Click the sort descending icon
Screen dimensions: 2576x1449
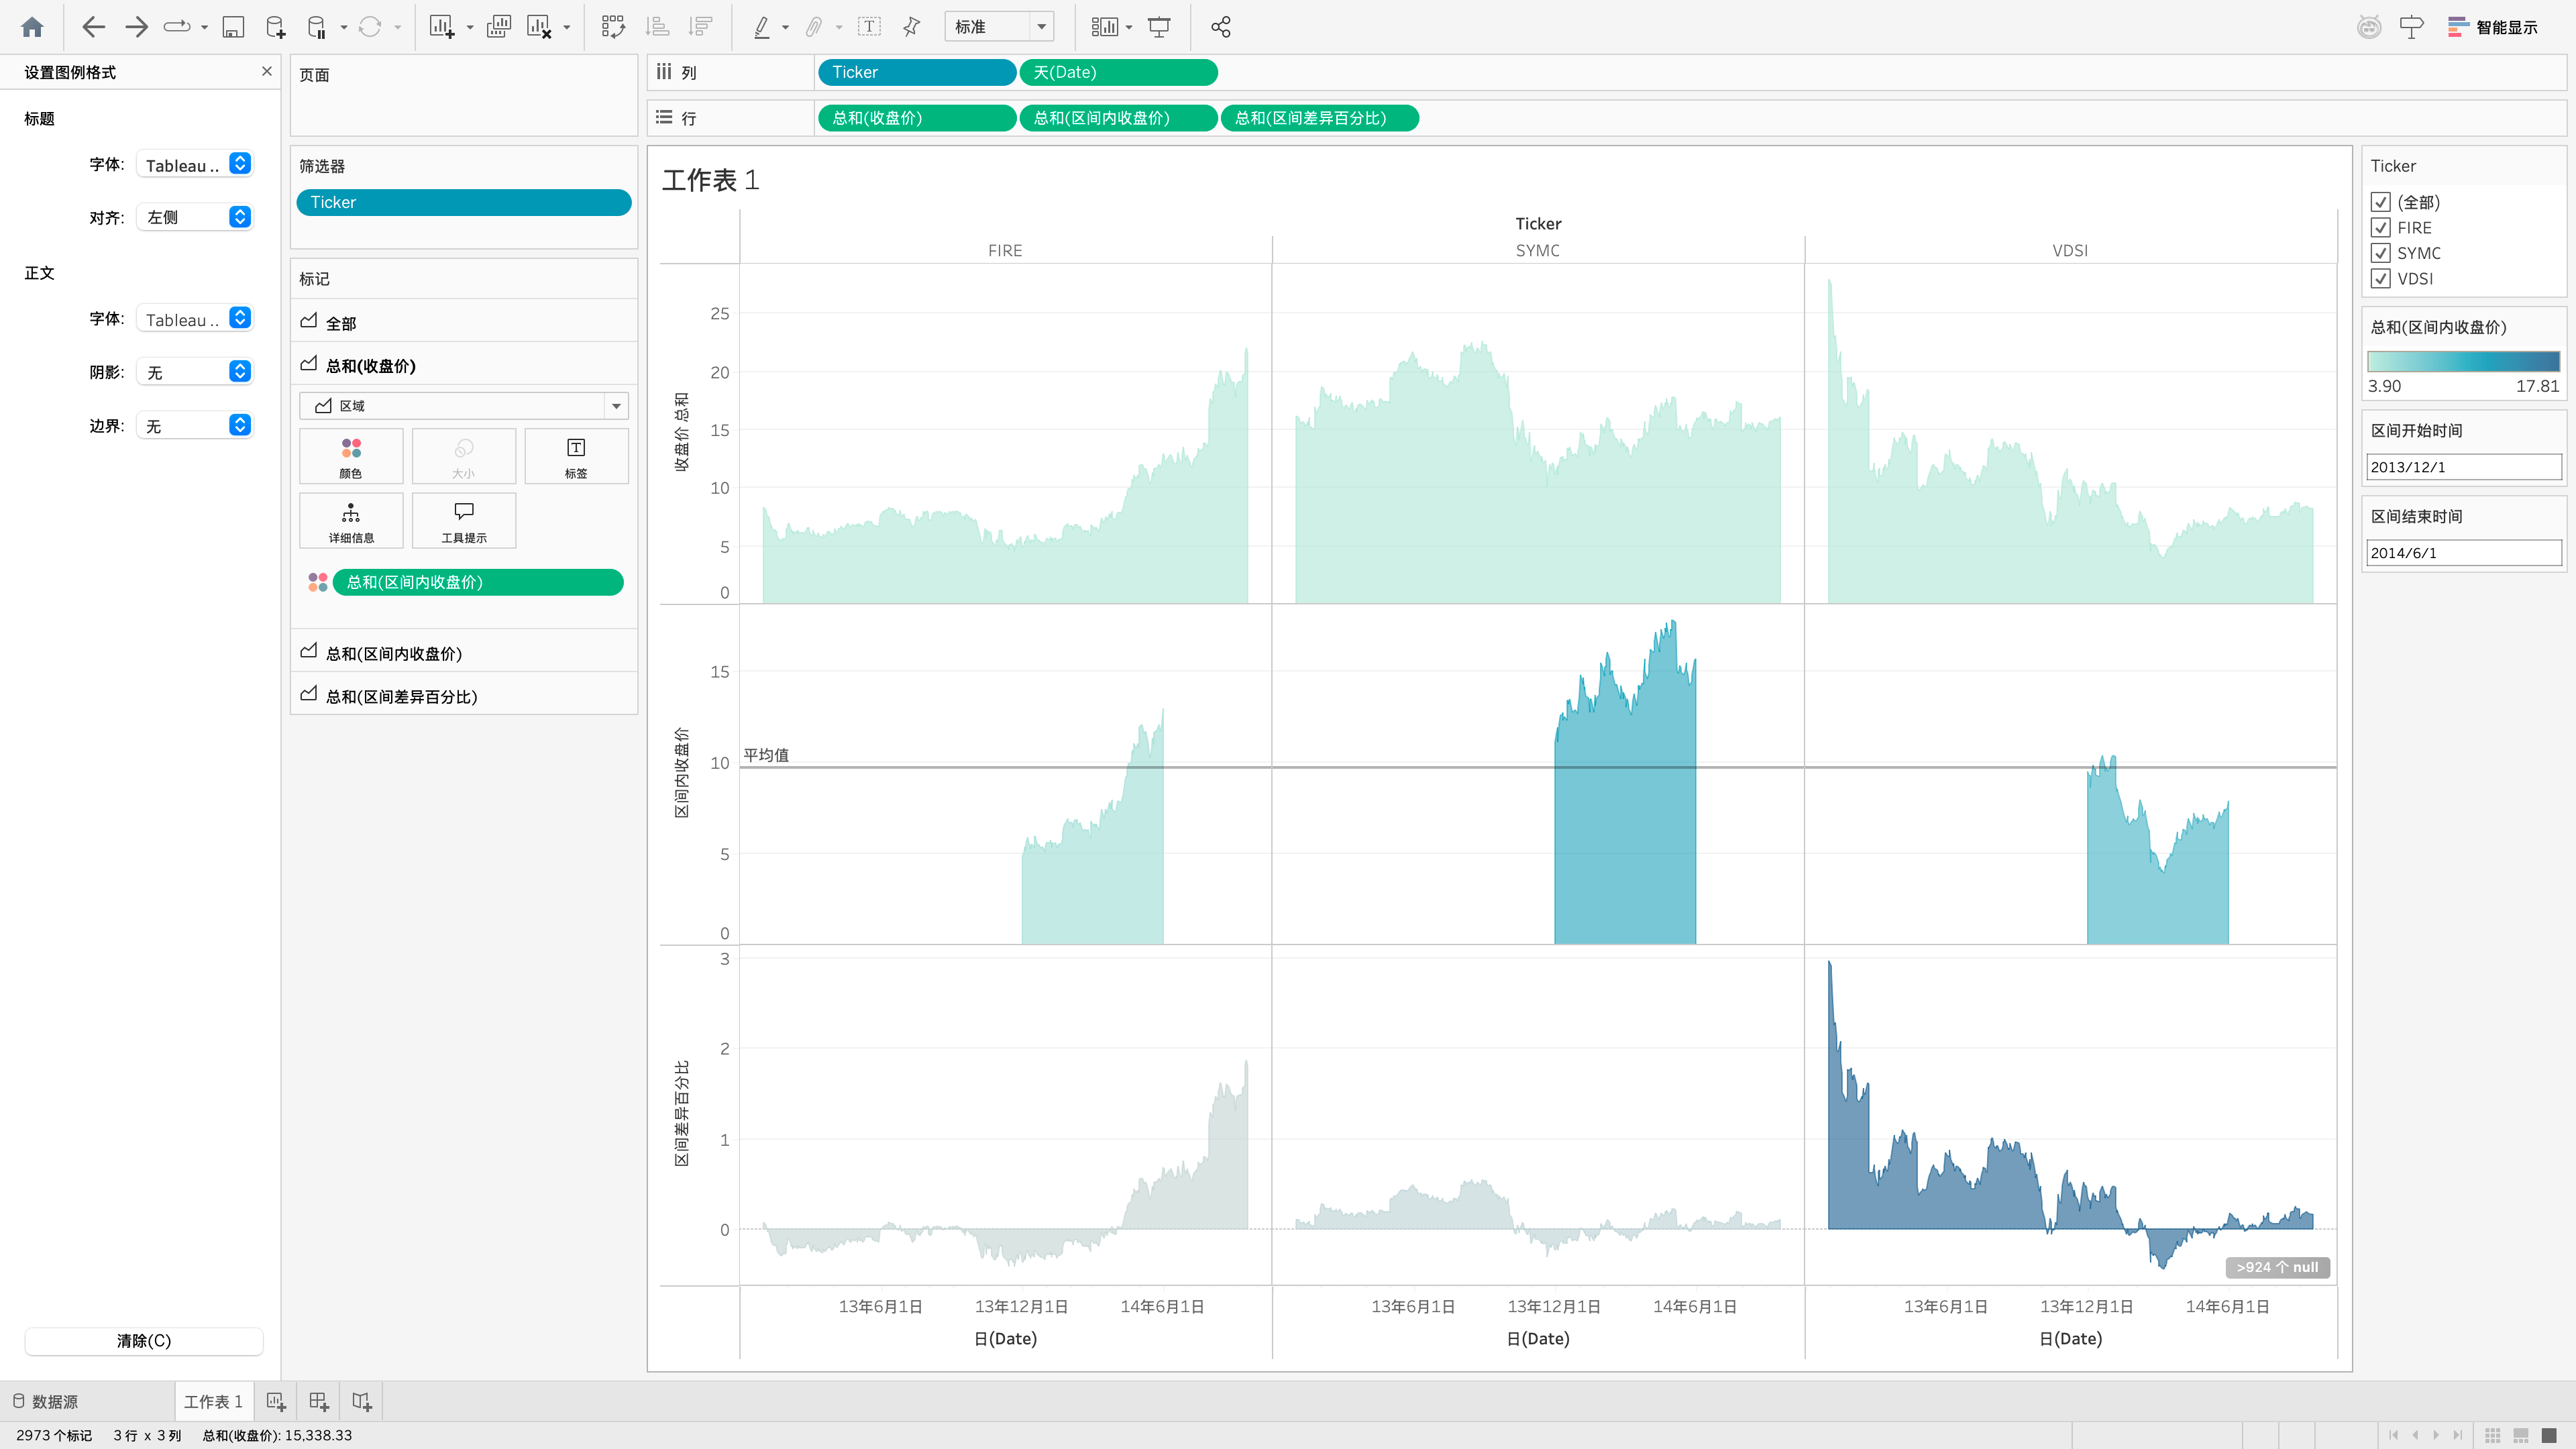point(701,27)
